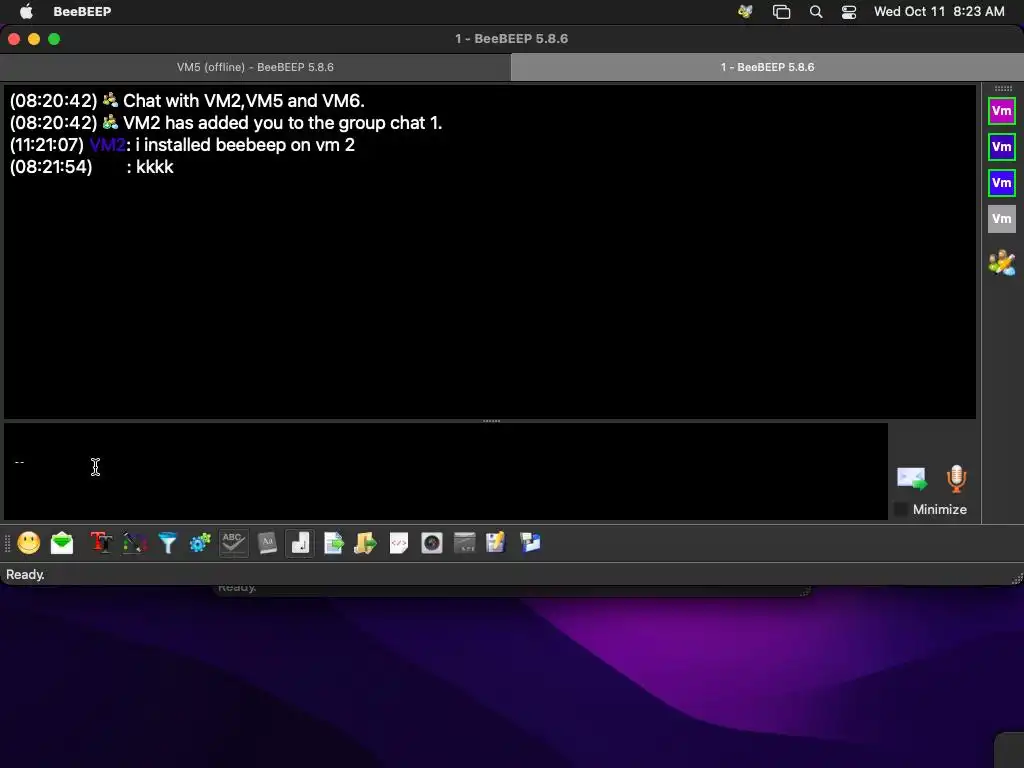Switch to VM5 (offline) chat tab
The width and height of the screenshot is (1024, 768).
coord(255,67)
